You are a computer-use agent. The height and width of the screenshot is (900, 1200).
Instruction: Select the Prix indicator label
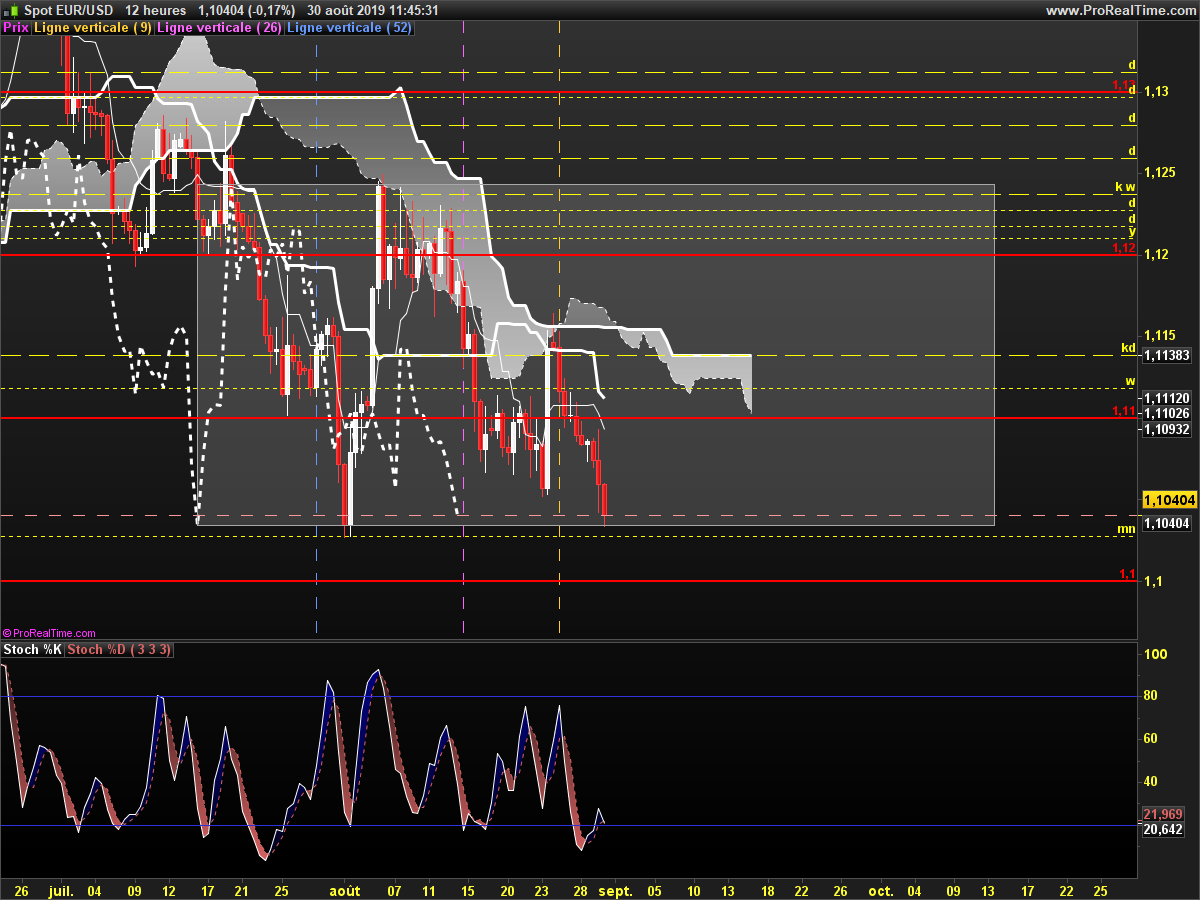(16, 28)
